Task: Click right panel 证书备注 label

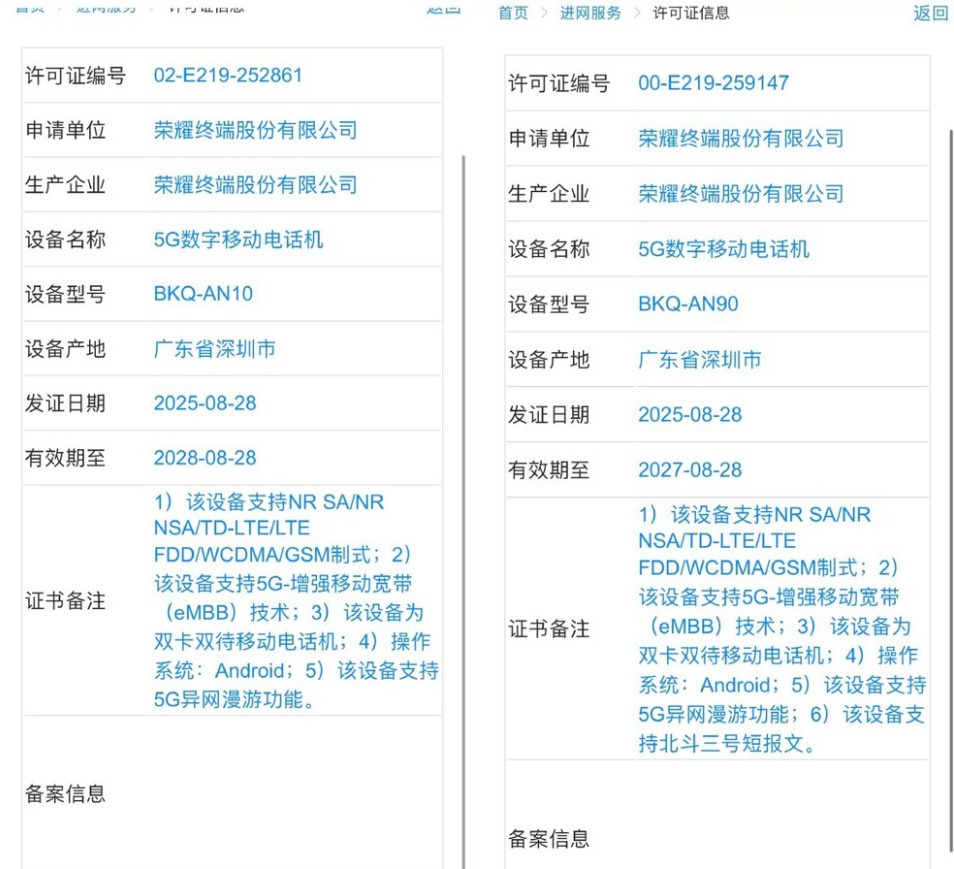Action: coord(548,629)
